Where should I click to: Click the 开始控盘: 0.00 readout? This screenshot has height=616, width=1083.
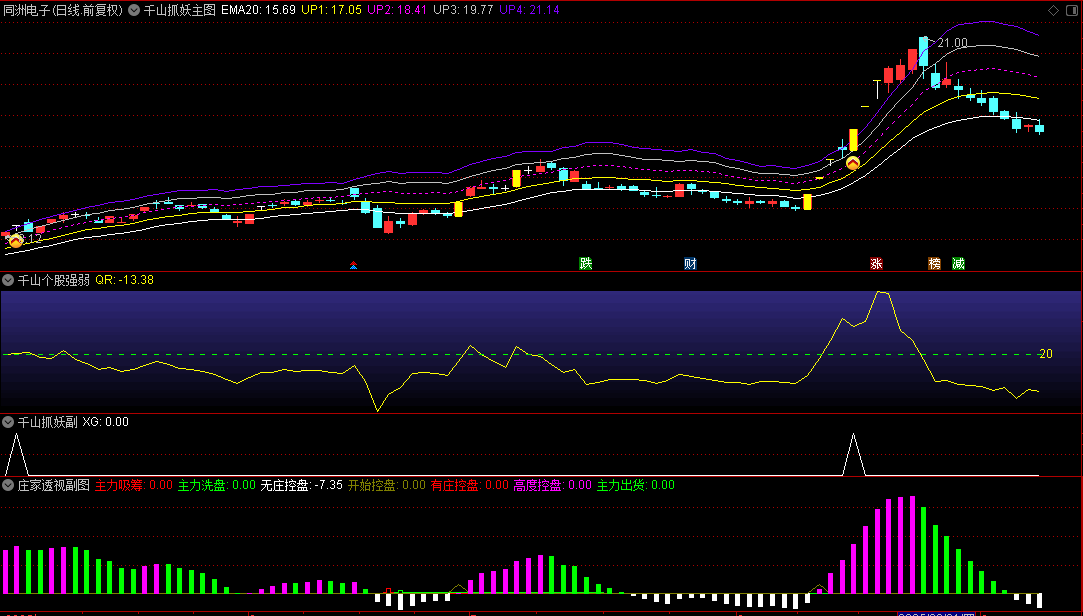point(387,485)
